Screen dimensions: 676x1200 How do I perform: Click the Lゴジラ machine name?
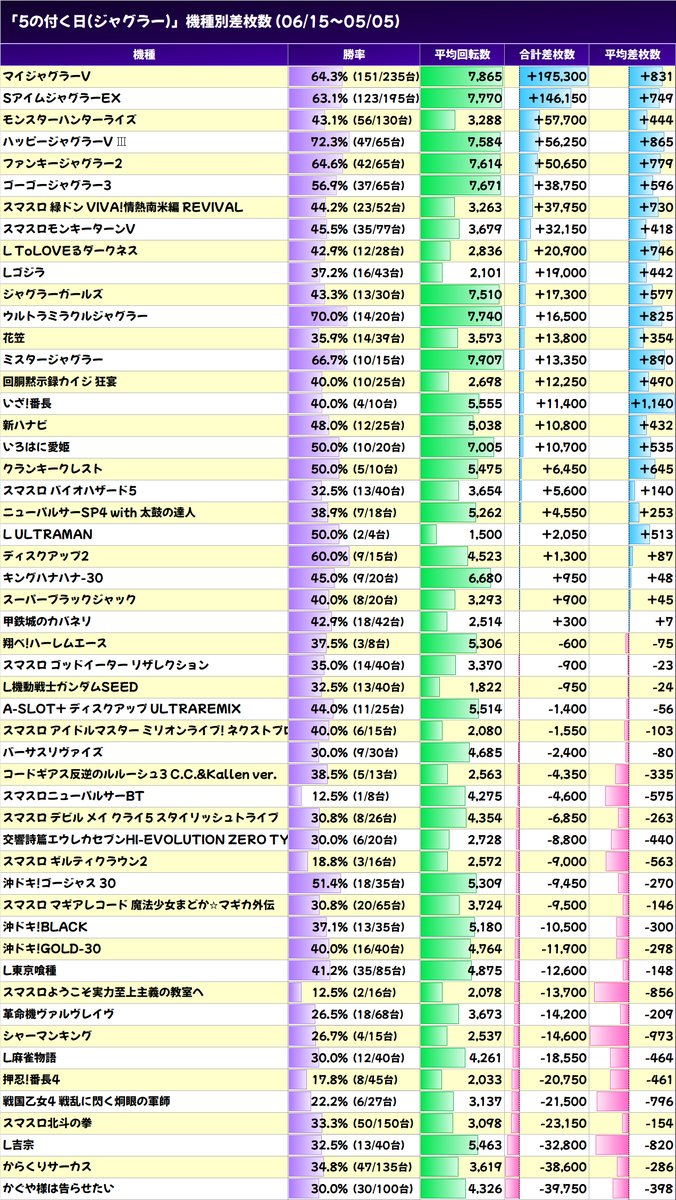coord(24,273)
